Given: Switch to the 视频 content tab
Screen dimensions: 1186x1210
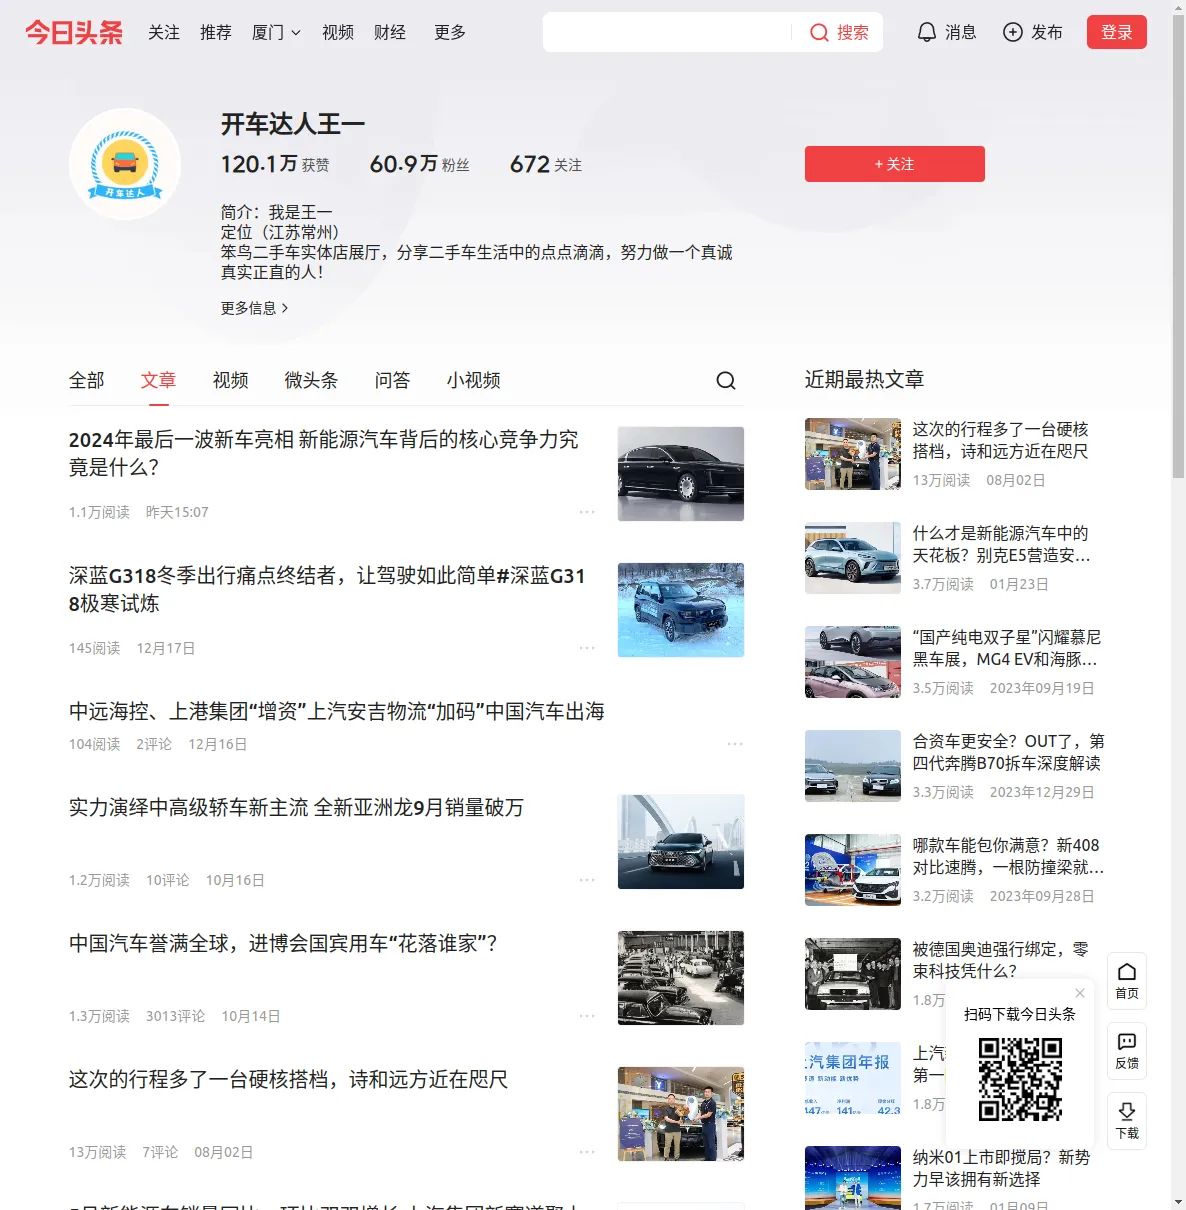Looking at the screenshot, I should coord(231,380).
